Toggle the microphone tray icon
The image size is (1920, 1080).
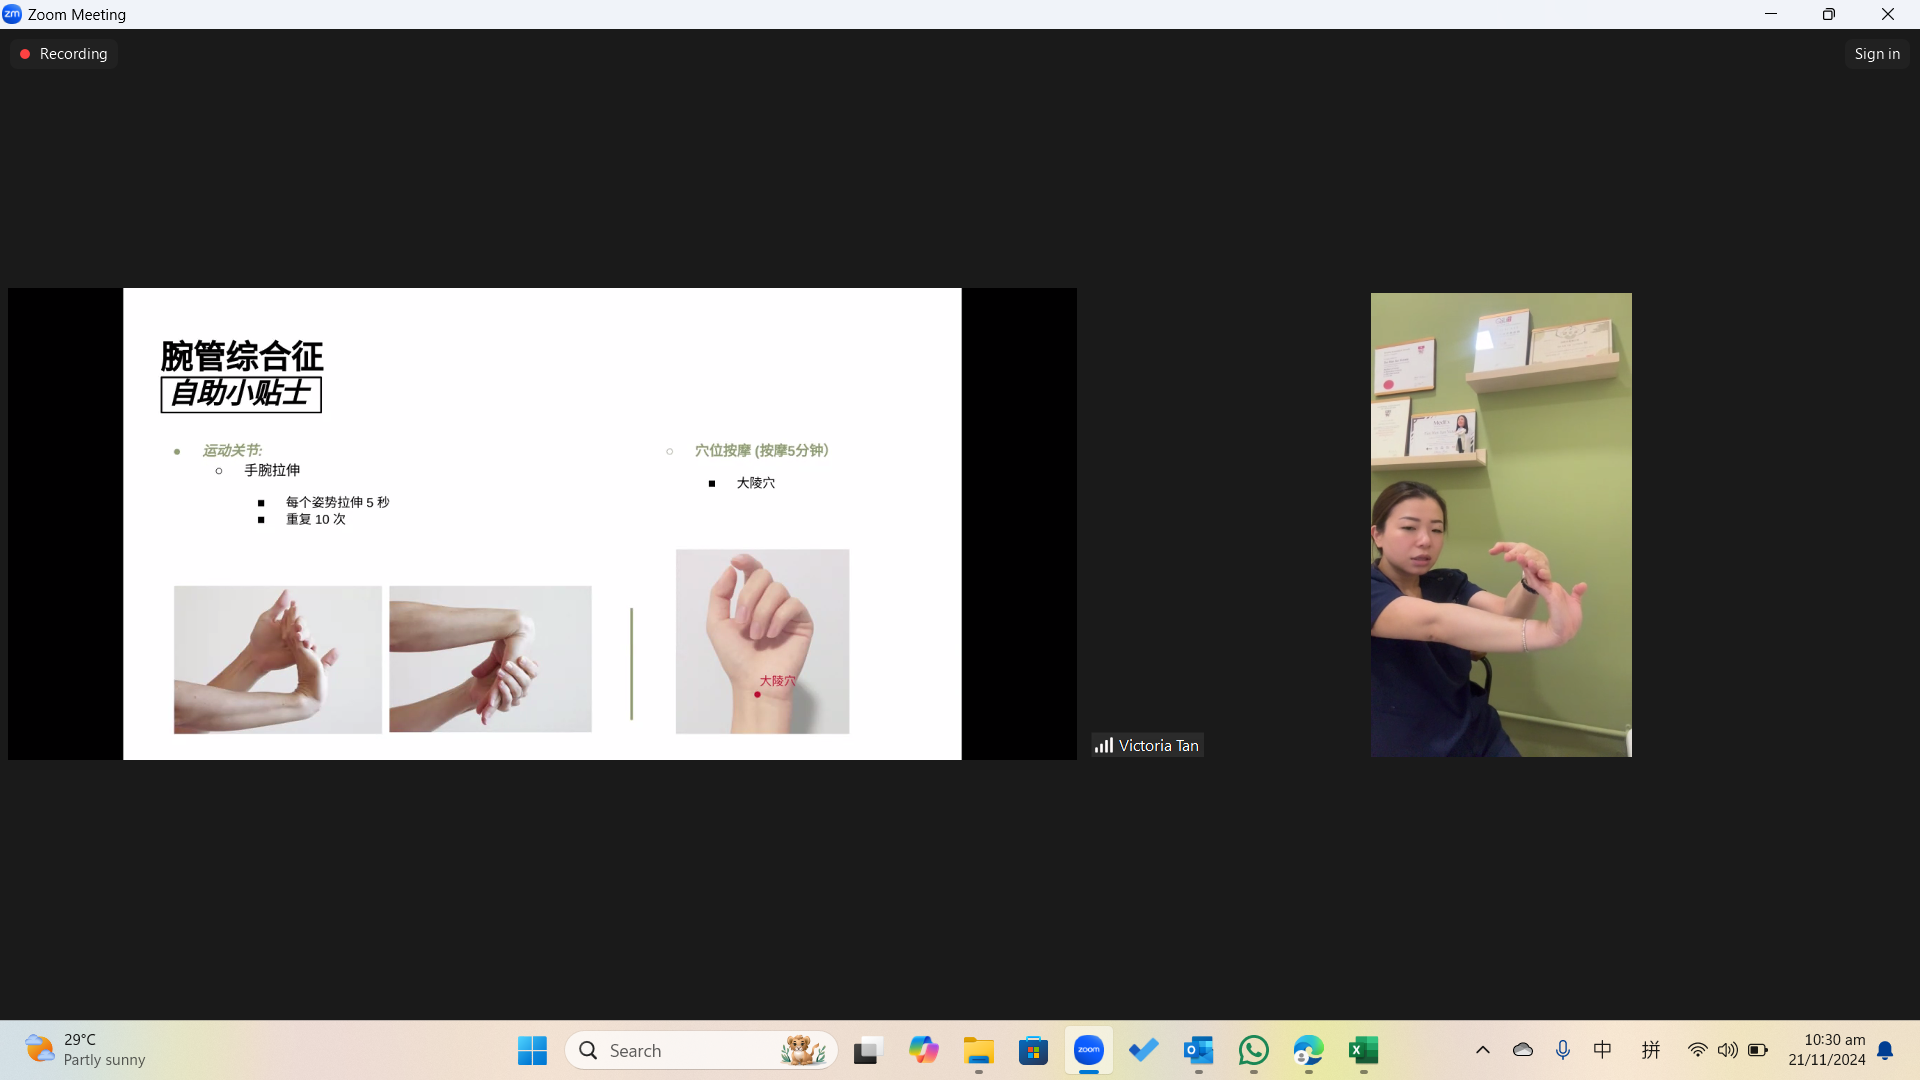[1562, 1050]
